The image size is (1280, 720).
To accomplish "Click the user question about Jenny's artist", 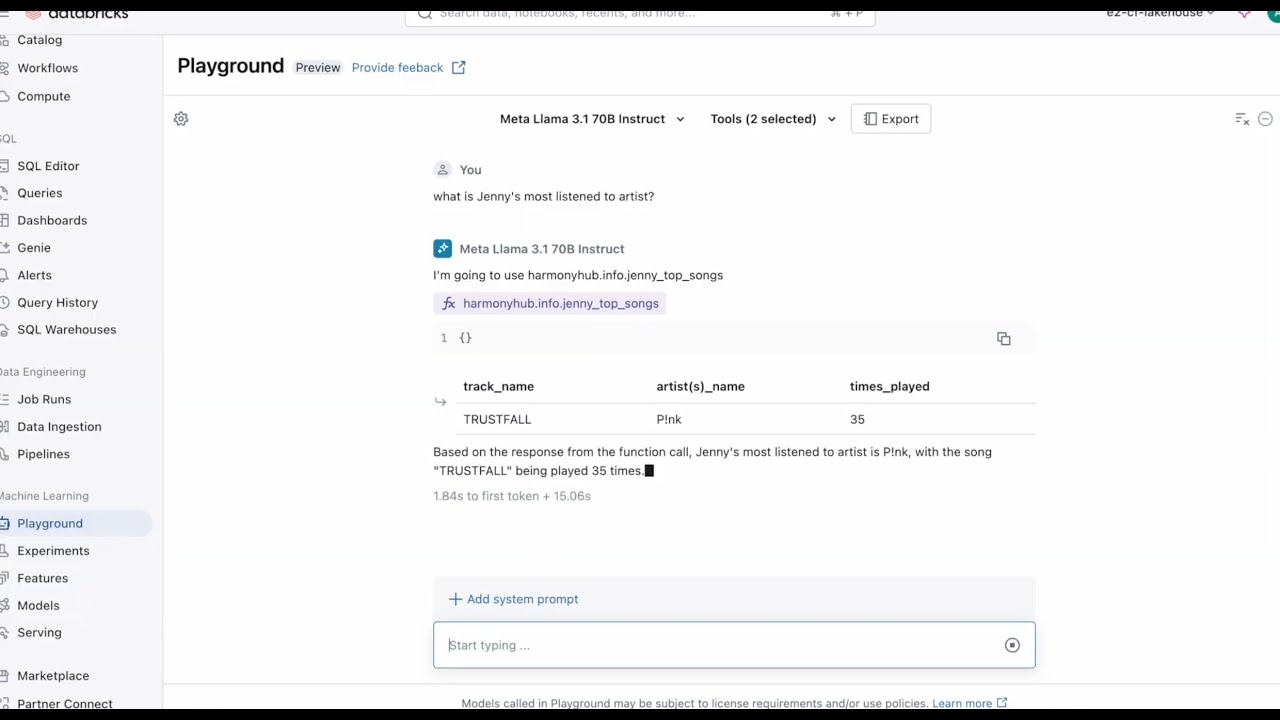I will [543, 197].
